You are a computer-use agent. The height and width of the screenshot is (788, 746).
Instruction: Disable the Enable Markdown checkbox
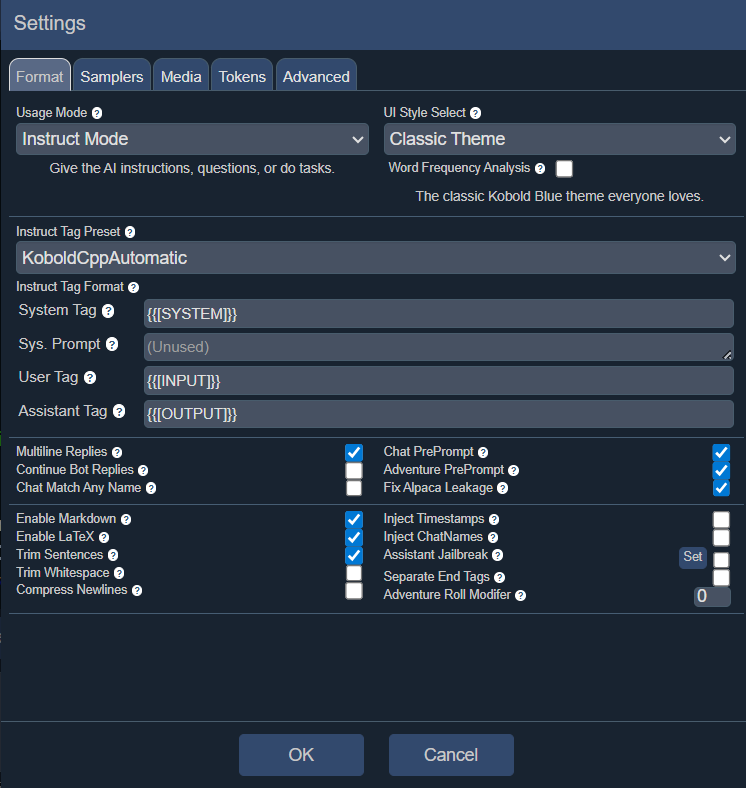tap(354, 520)
